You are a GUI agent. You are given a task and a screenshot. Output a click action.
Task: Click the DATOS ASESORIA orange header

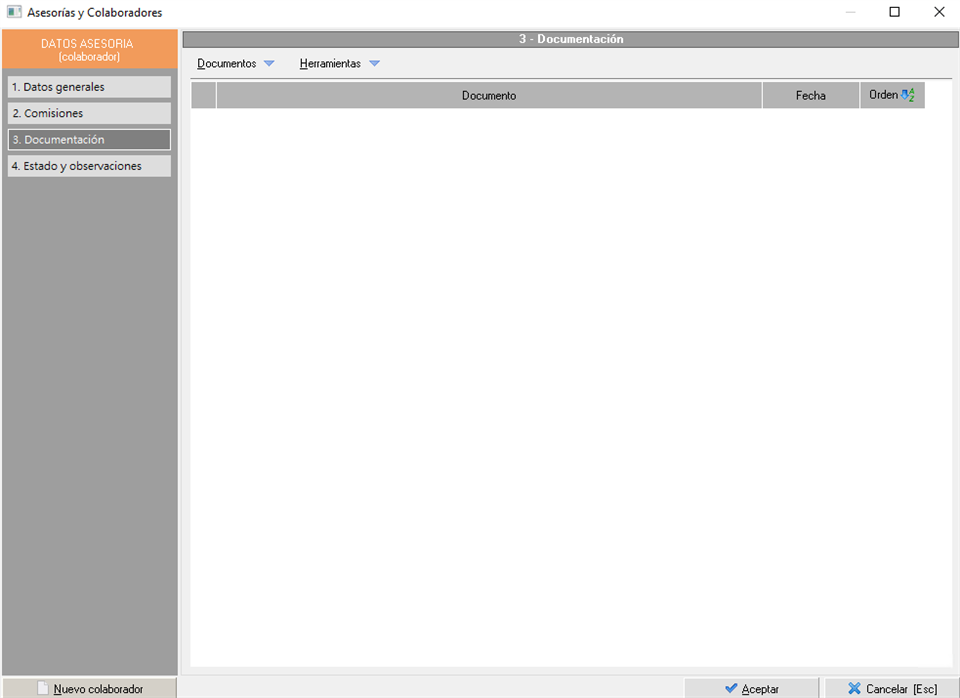89,49
